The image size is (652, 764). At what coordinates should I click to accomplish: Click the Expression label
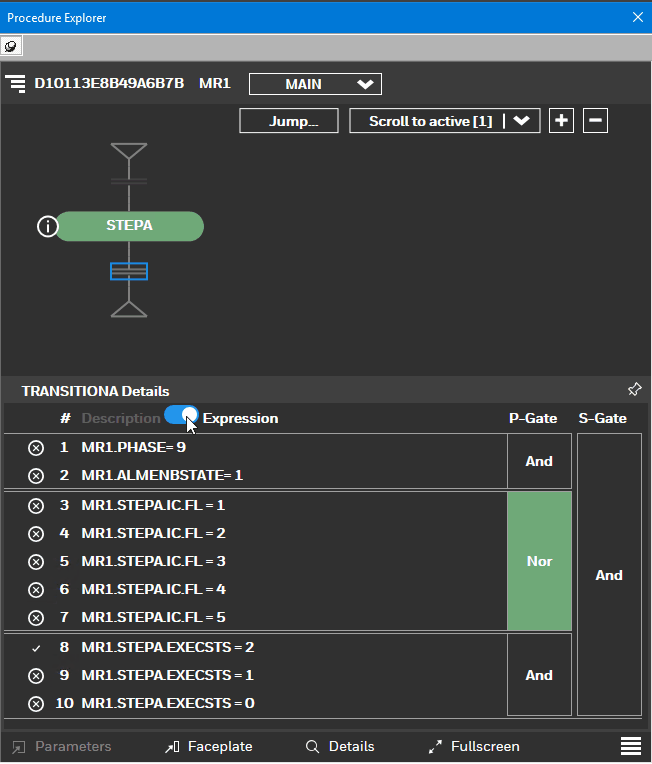coord(240,418)
